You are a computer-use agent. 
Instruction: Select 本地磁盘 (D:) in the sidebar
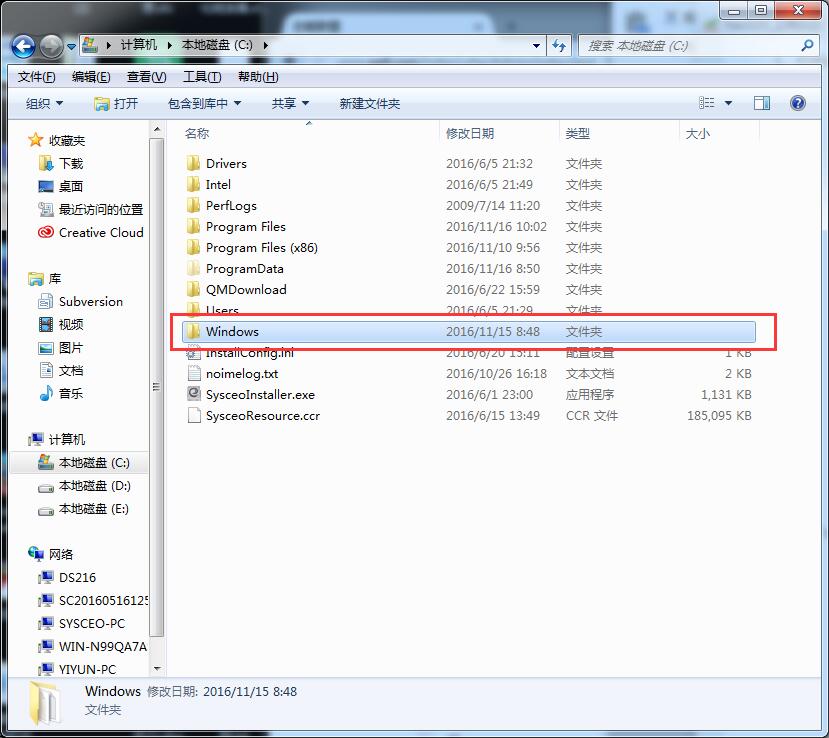(94, 485)
